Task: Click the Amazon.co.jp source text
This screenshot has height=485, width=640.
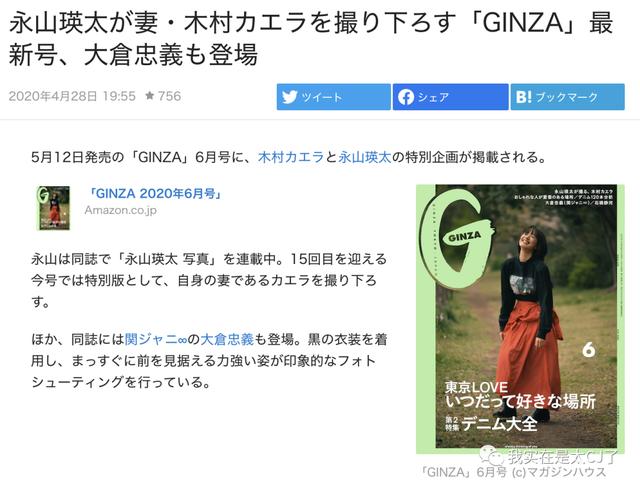Action: (x=120, y=210)
